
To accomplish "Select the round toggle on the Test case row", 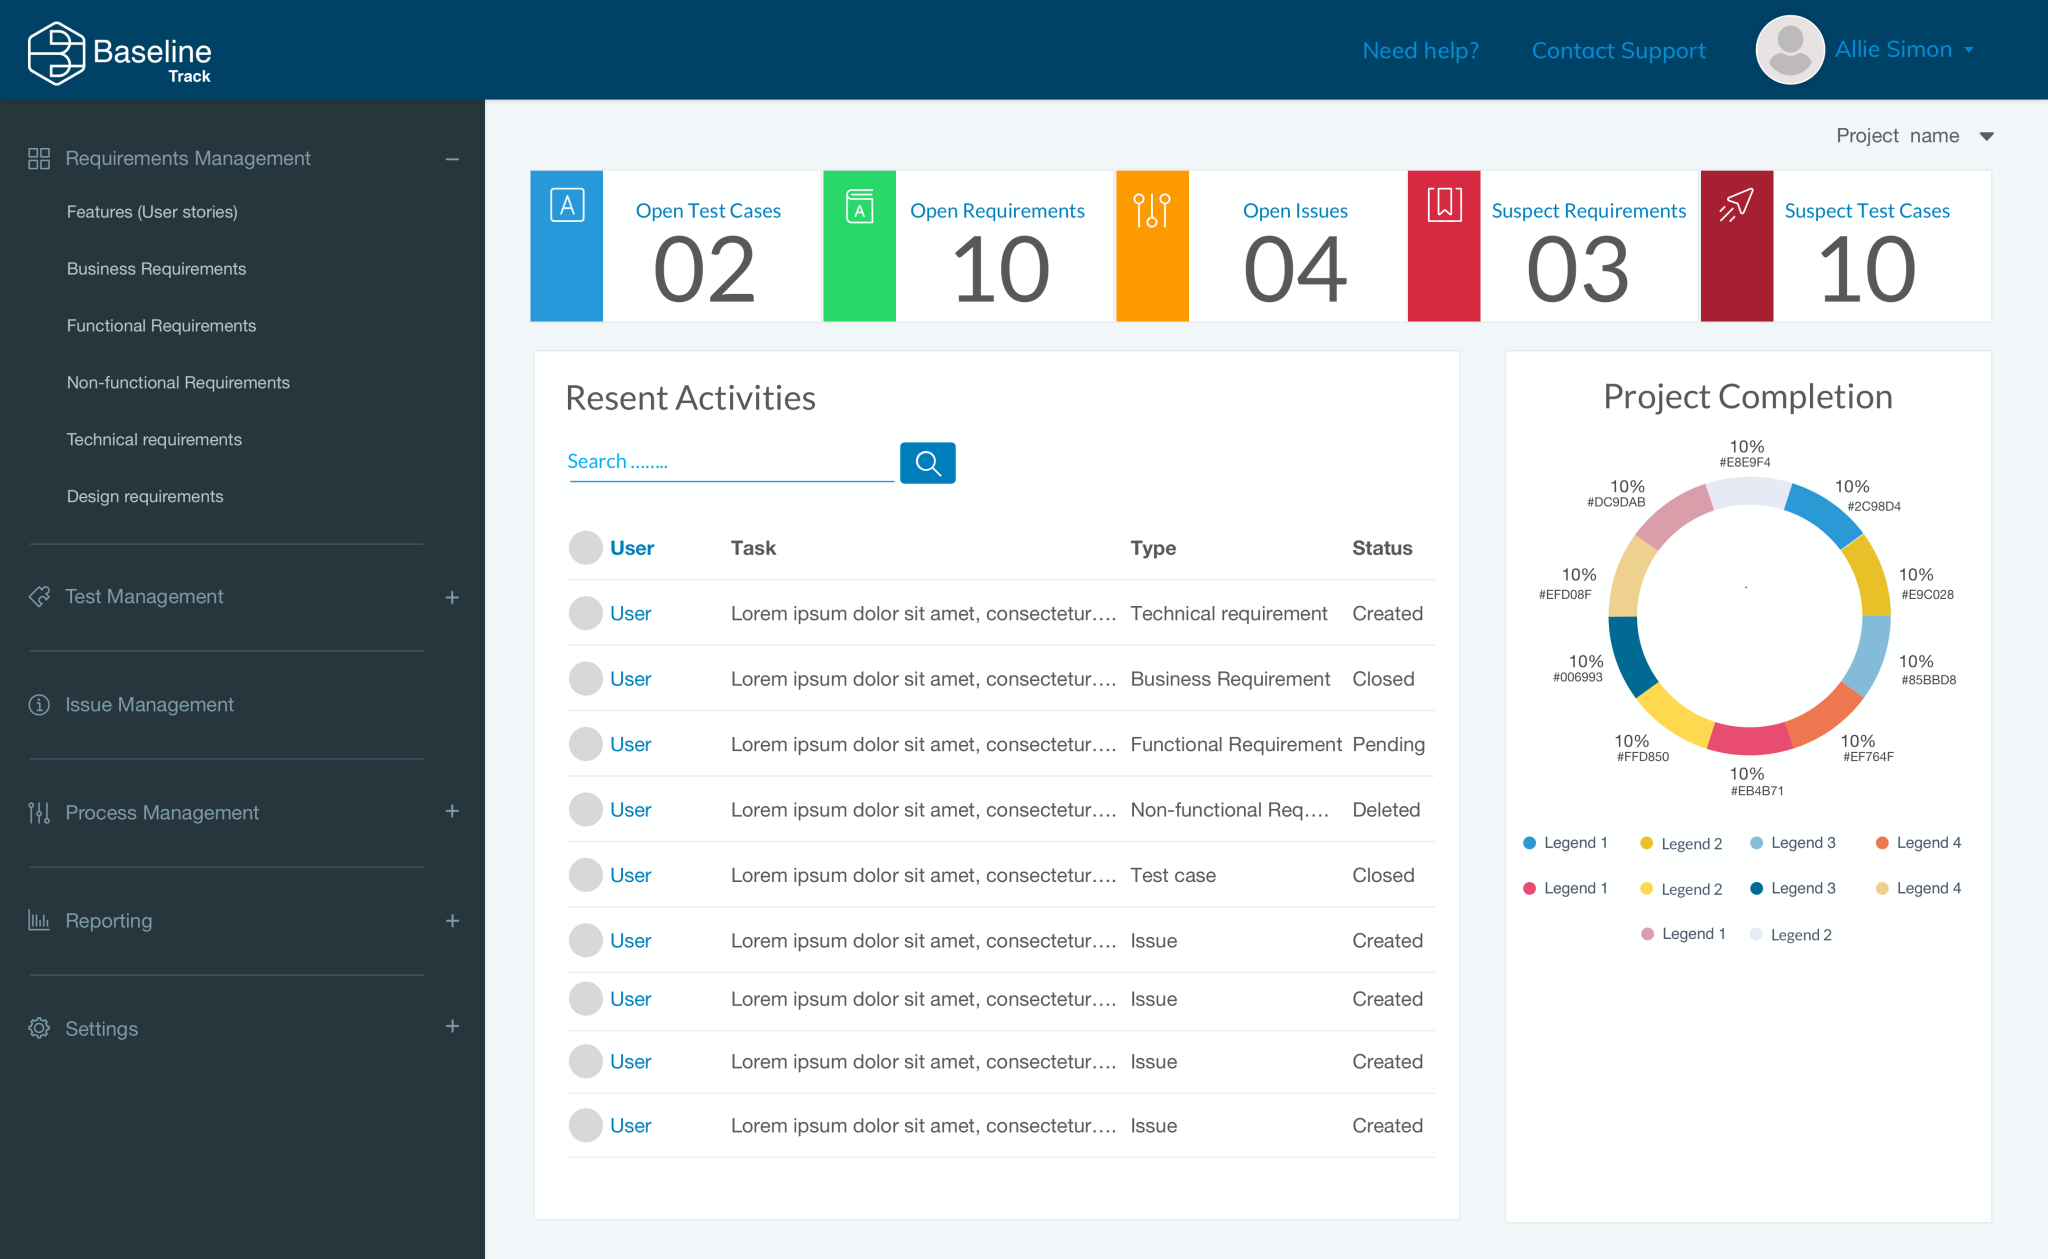I will [586, 875].
